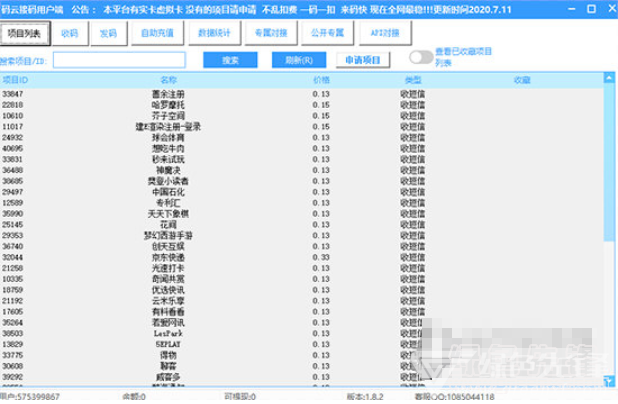The width and height of the screenshot is (618, 404).
Task: Select the 花间 project row
Action: click(x=302, y=225)
